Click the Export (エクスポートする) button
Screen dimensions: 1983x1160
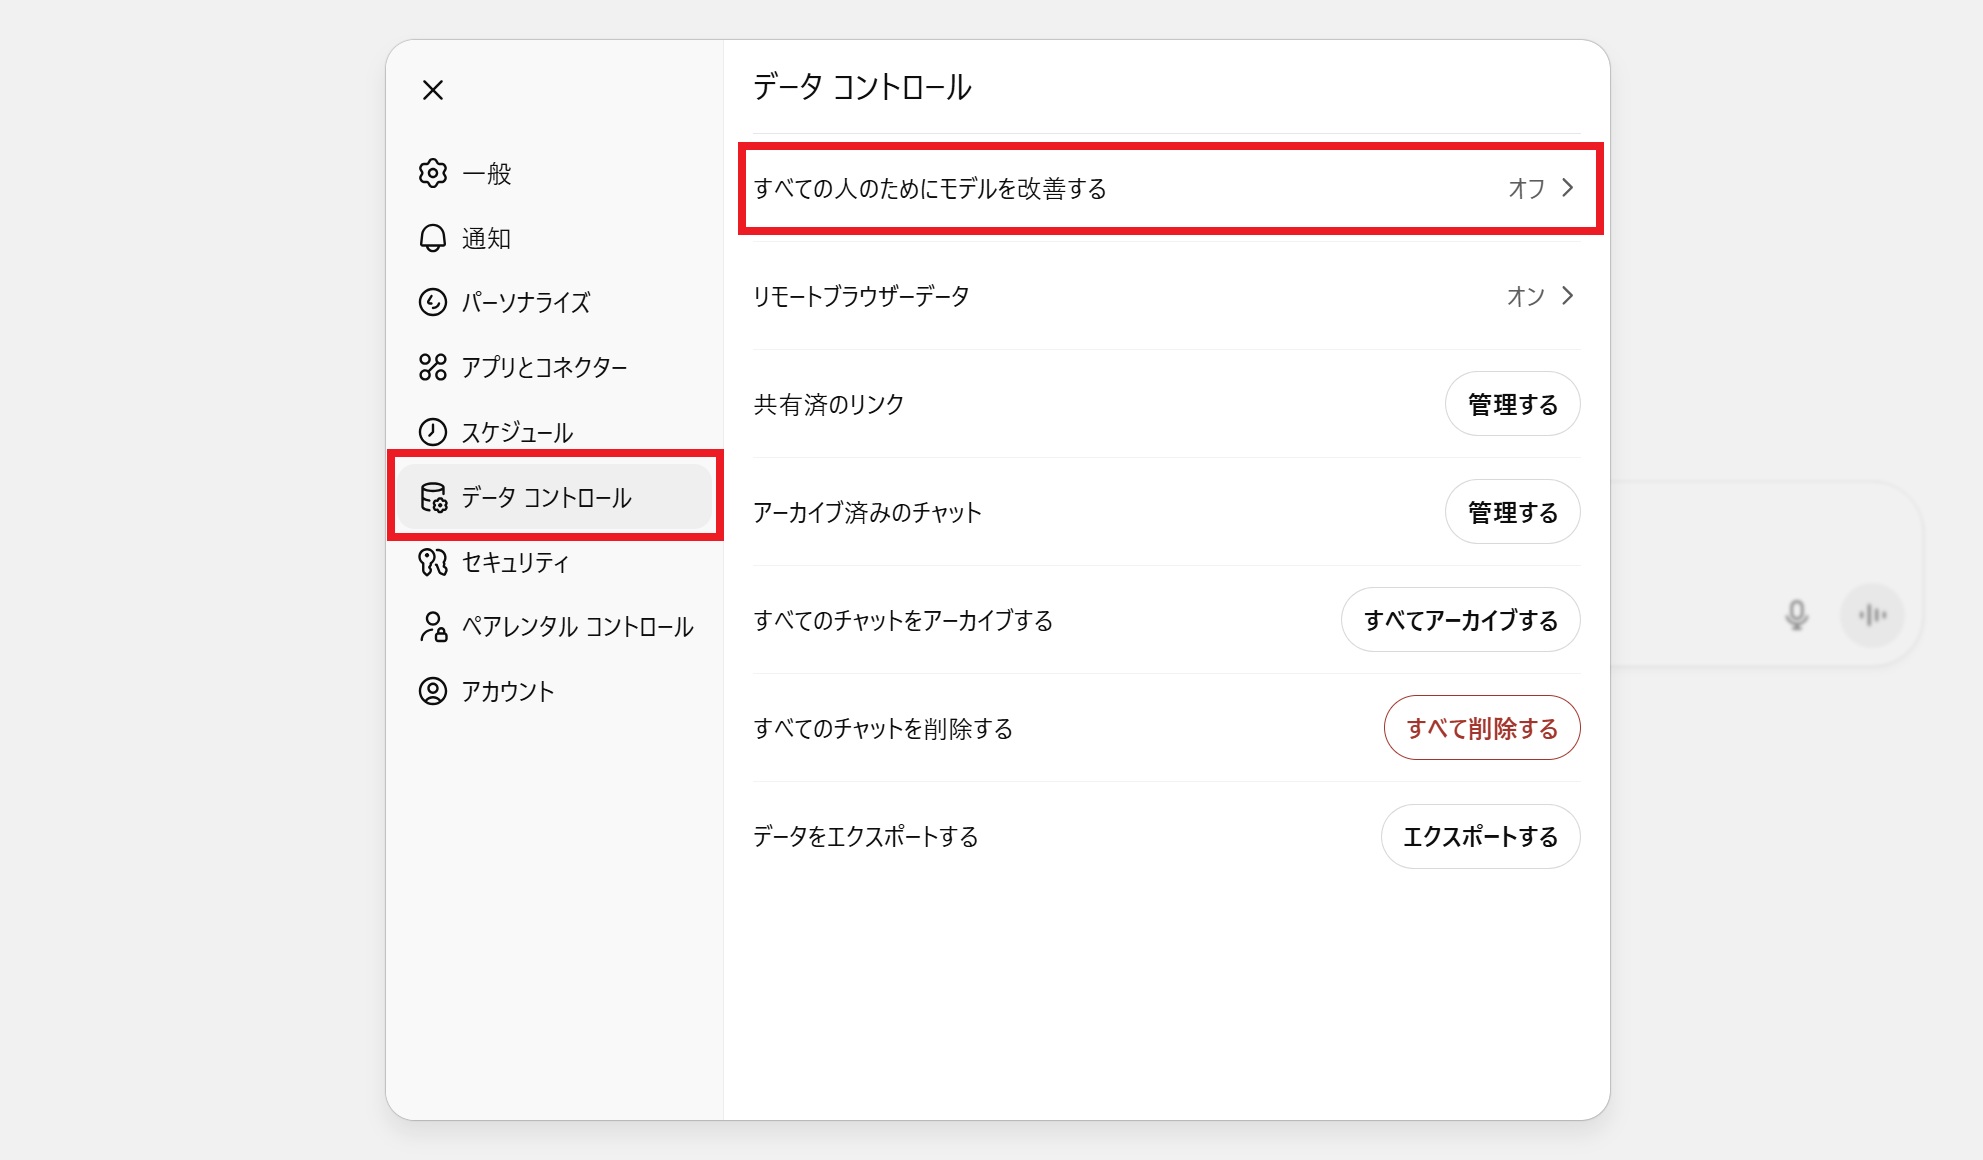pyautogui.click(x=1479, y=836)
